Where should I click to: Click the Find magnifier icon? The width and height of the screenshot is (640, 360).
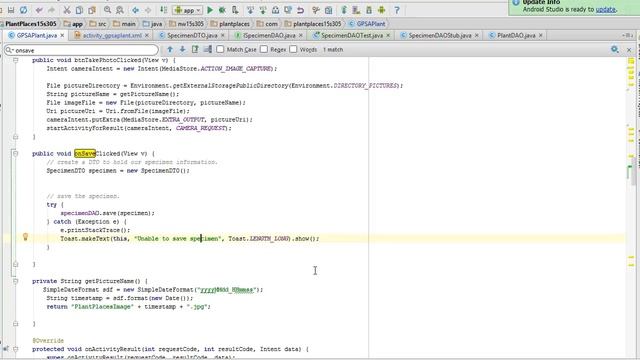107,10
